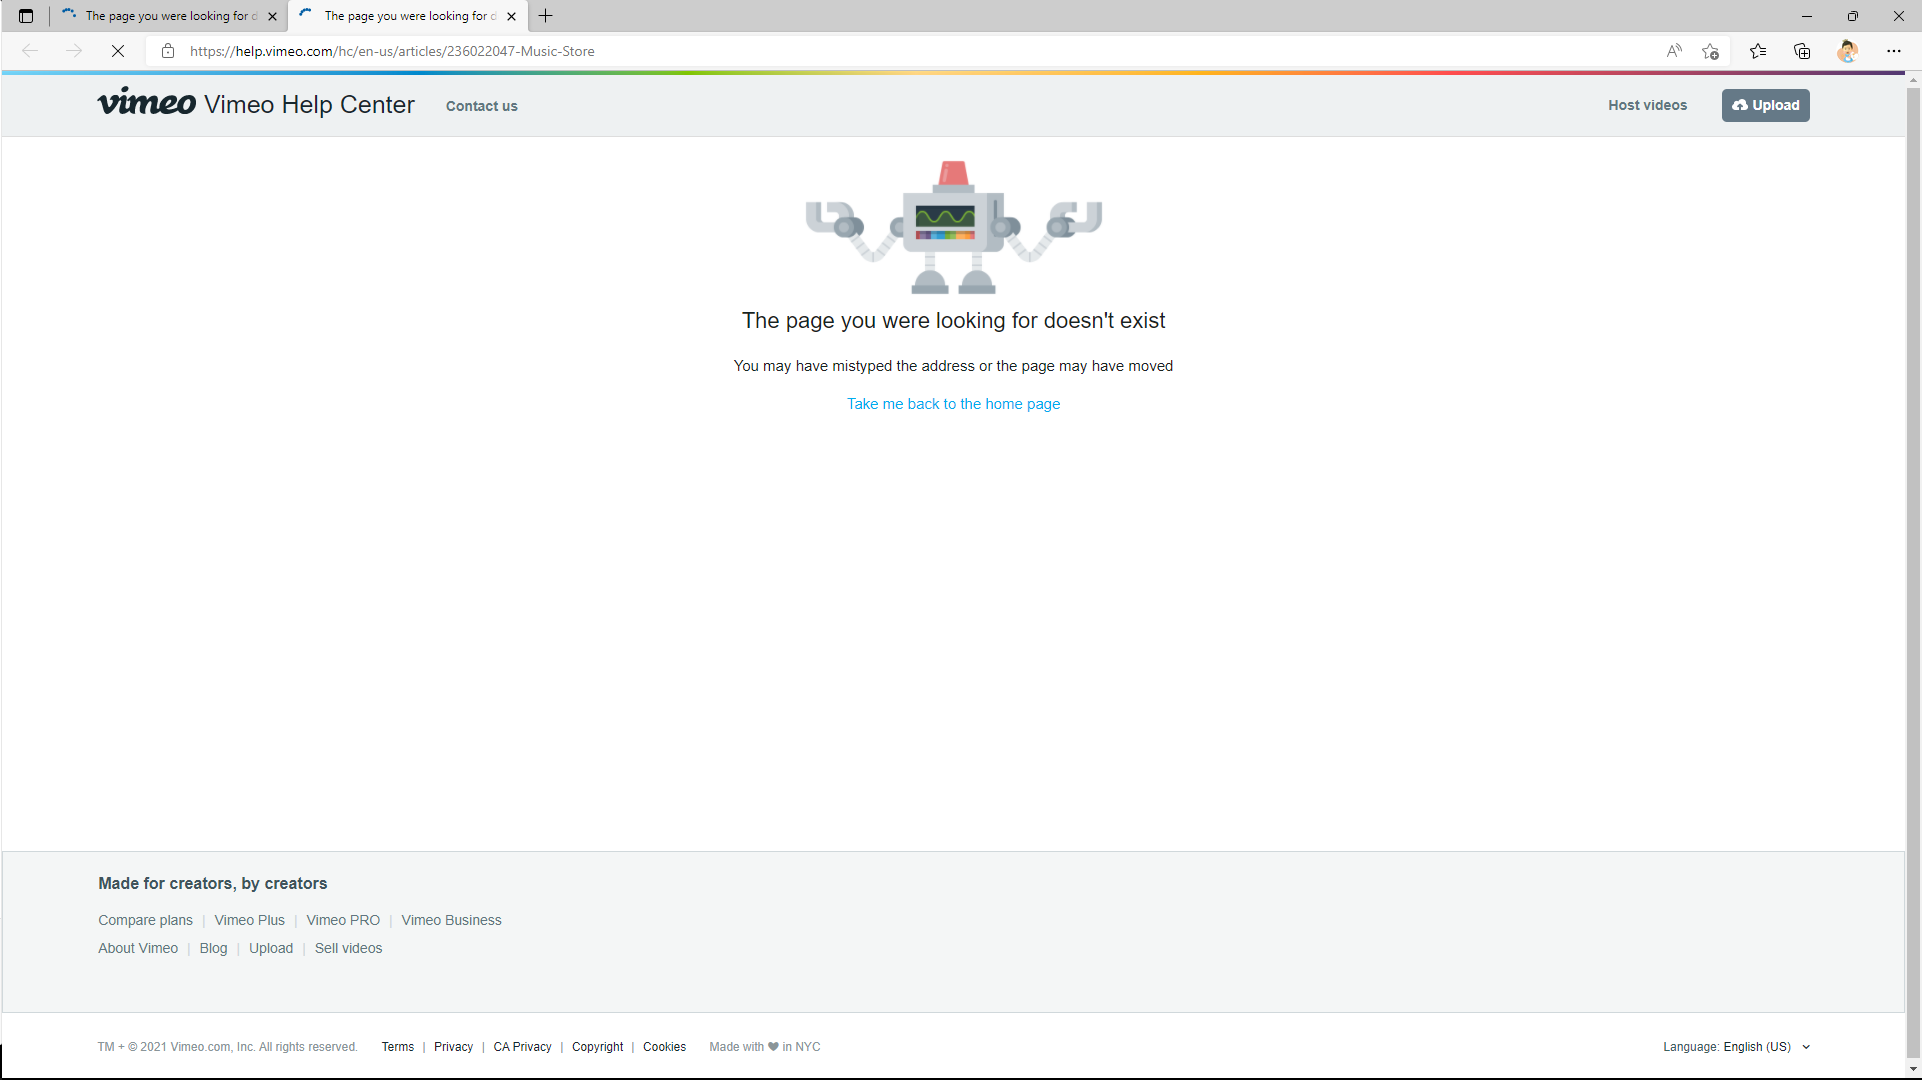Open a new tab with plus button
Screen dimensions: 1922x1080
coord(545,16)
